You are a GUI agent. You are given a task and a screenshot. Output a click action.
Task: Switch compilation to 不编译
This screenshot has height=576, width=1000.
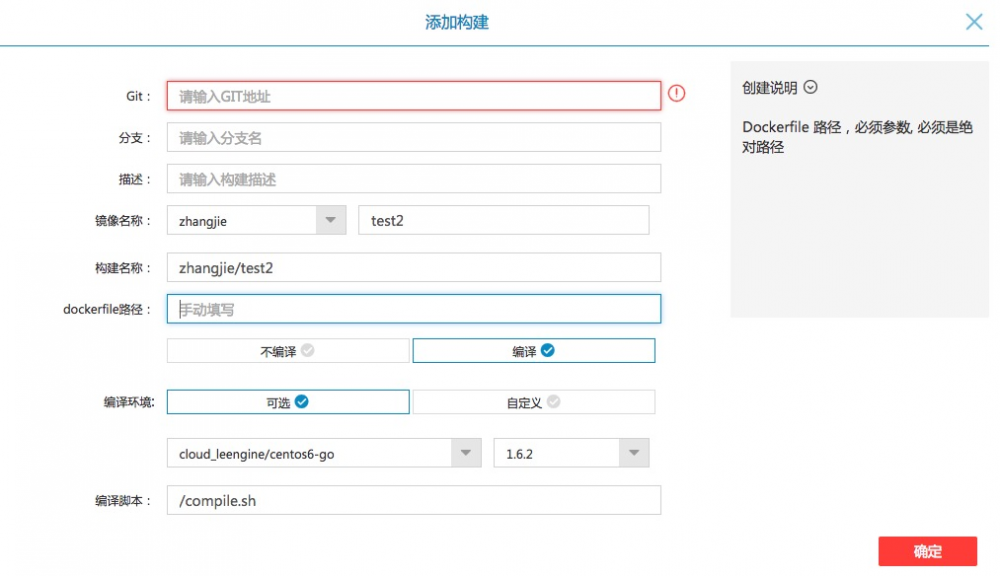(x=288, y=350)
